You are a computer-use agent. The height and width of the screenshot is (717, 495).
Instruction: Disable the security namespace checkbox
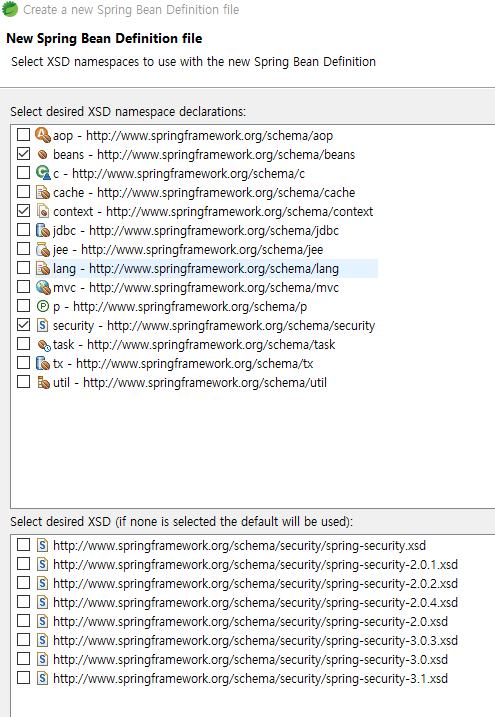pos(23,325)
